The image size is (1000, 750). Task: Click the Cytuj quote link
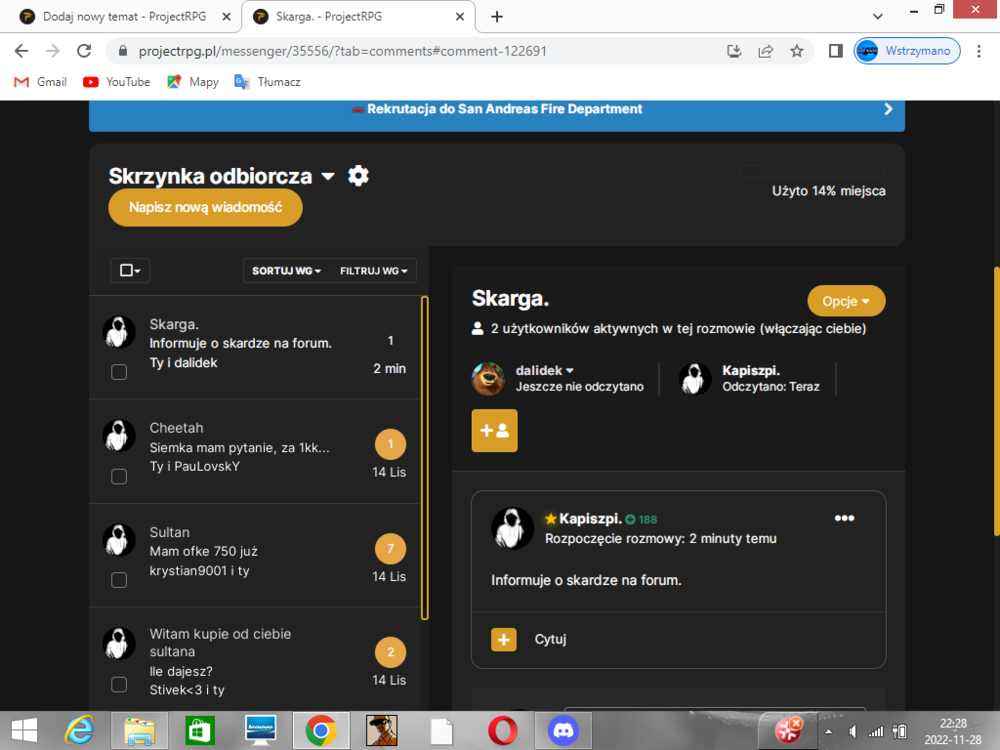(550, 639)
